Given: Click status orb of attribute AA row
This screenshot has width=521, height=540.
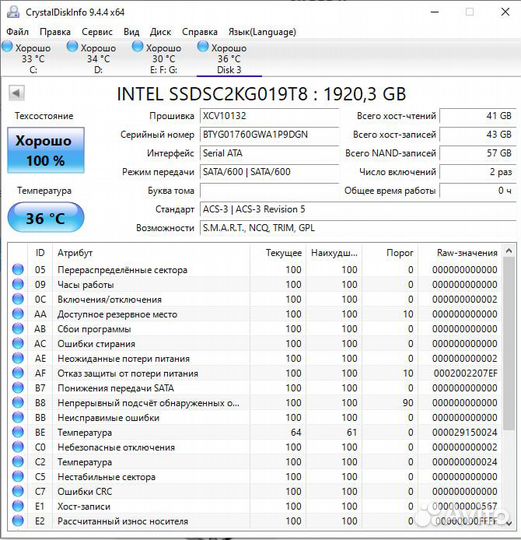Looking at the screenshot, I should click(x=18, y=314).
